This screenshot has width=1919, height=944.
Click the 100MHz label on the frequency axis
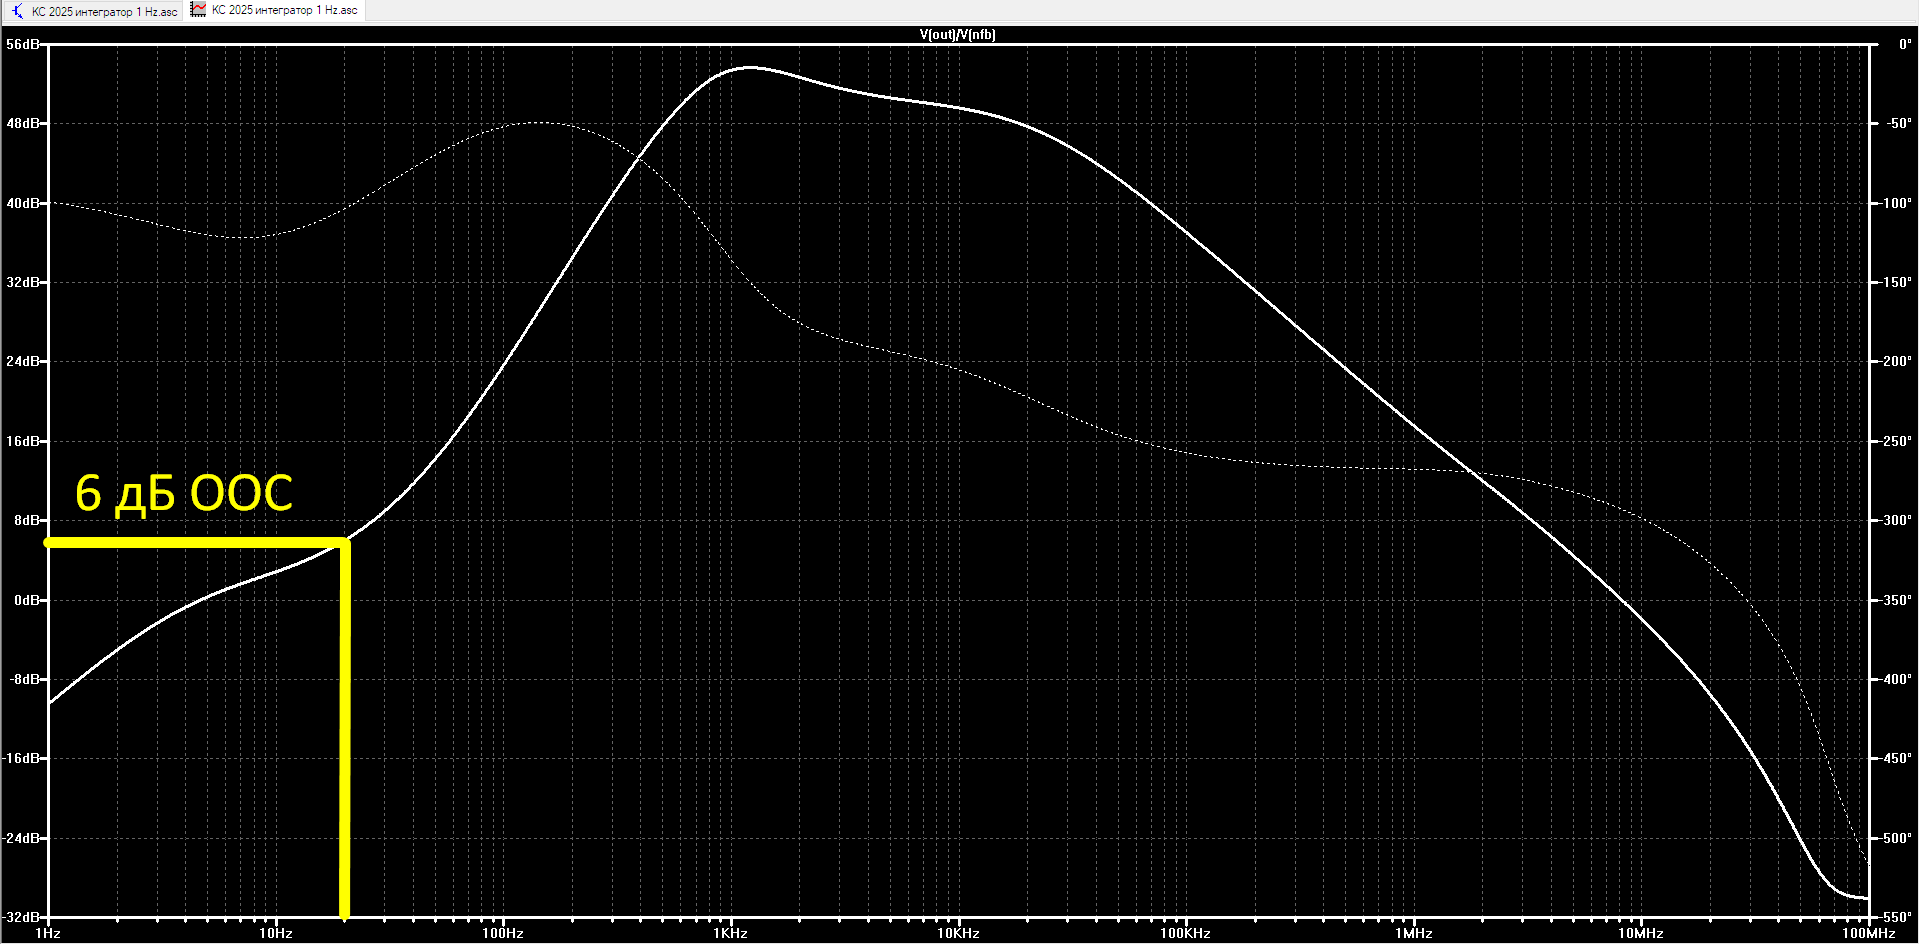pos(1868,934)
